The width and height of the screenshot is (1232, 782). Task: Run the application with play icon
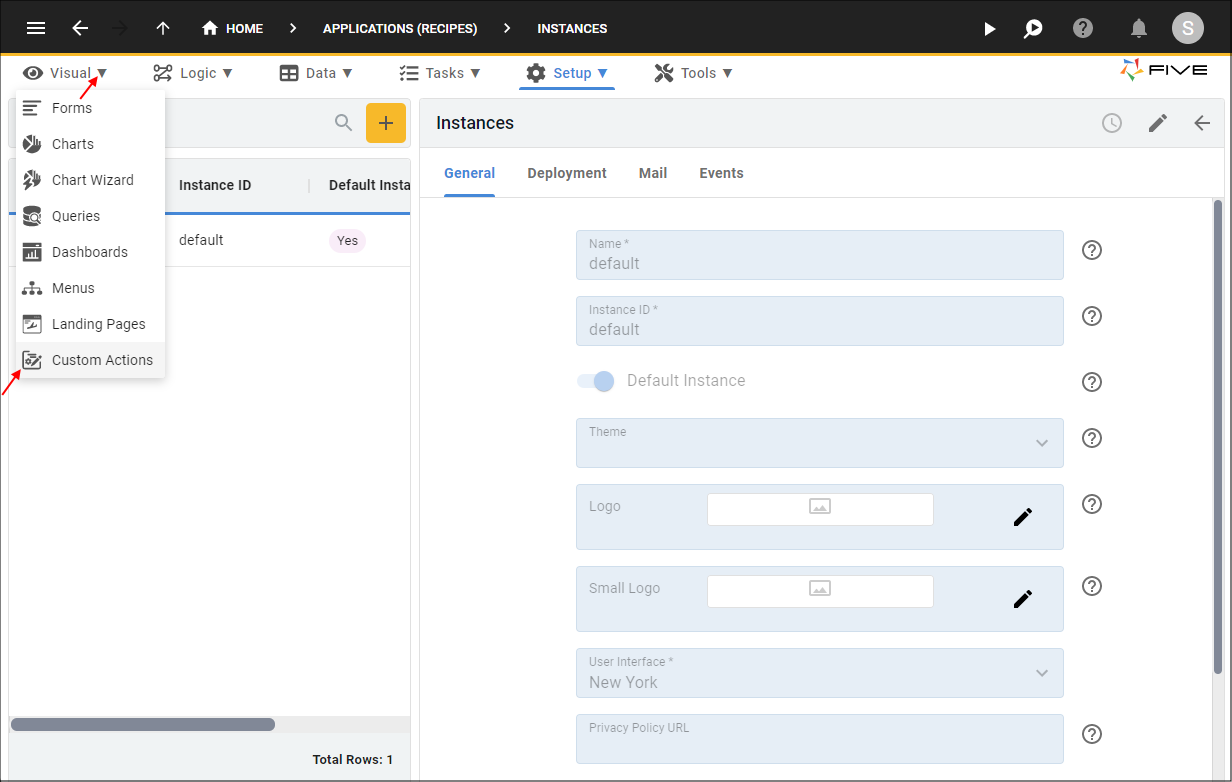(x=989, y=29)
